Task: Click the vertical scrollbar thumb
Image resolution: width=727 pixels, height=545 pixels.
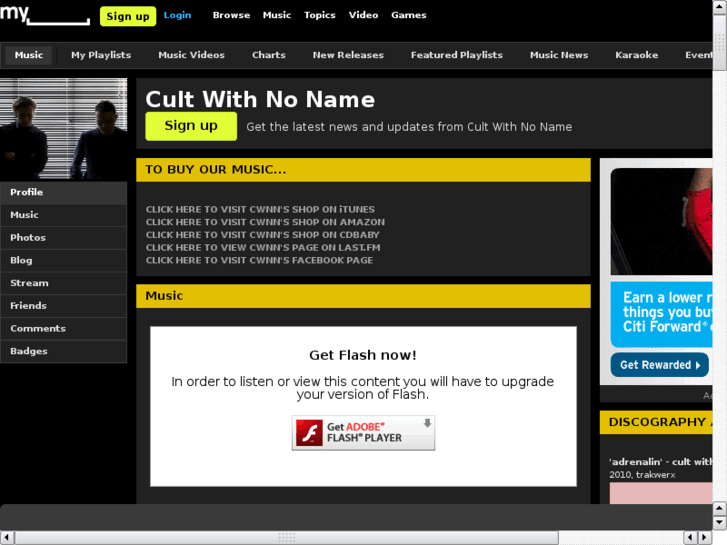Action: (x=720, y=44)
